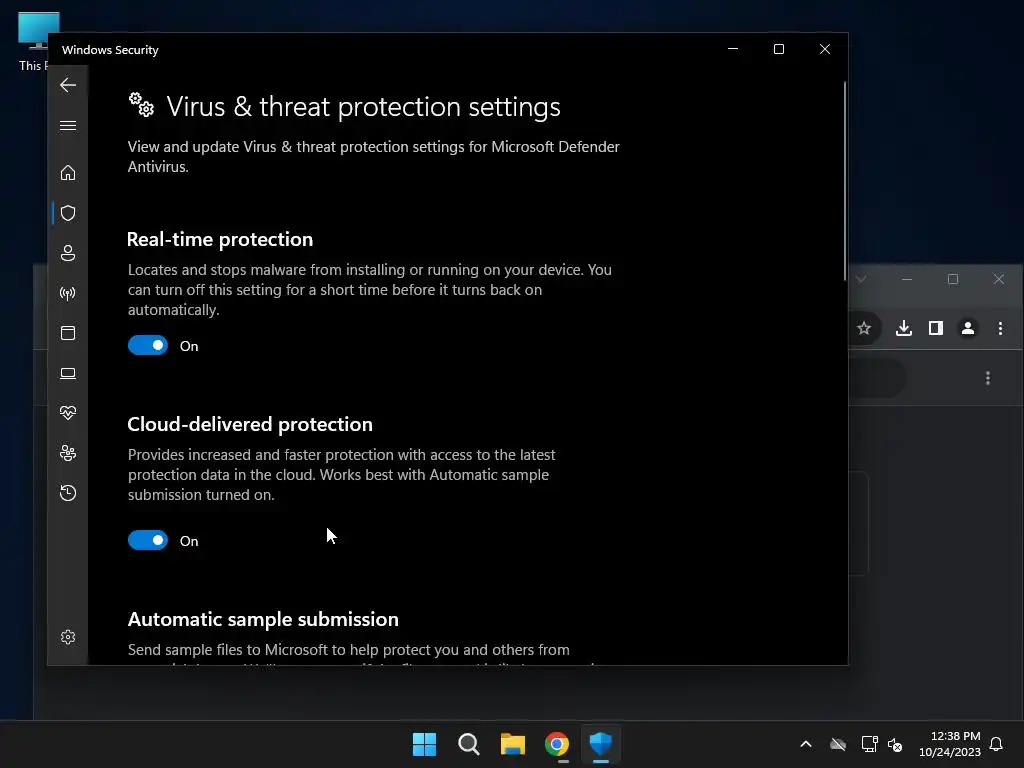
Task: Toggle Chrome side panel icon
Action: [936, 328]
